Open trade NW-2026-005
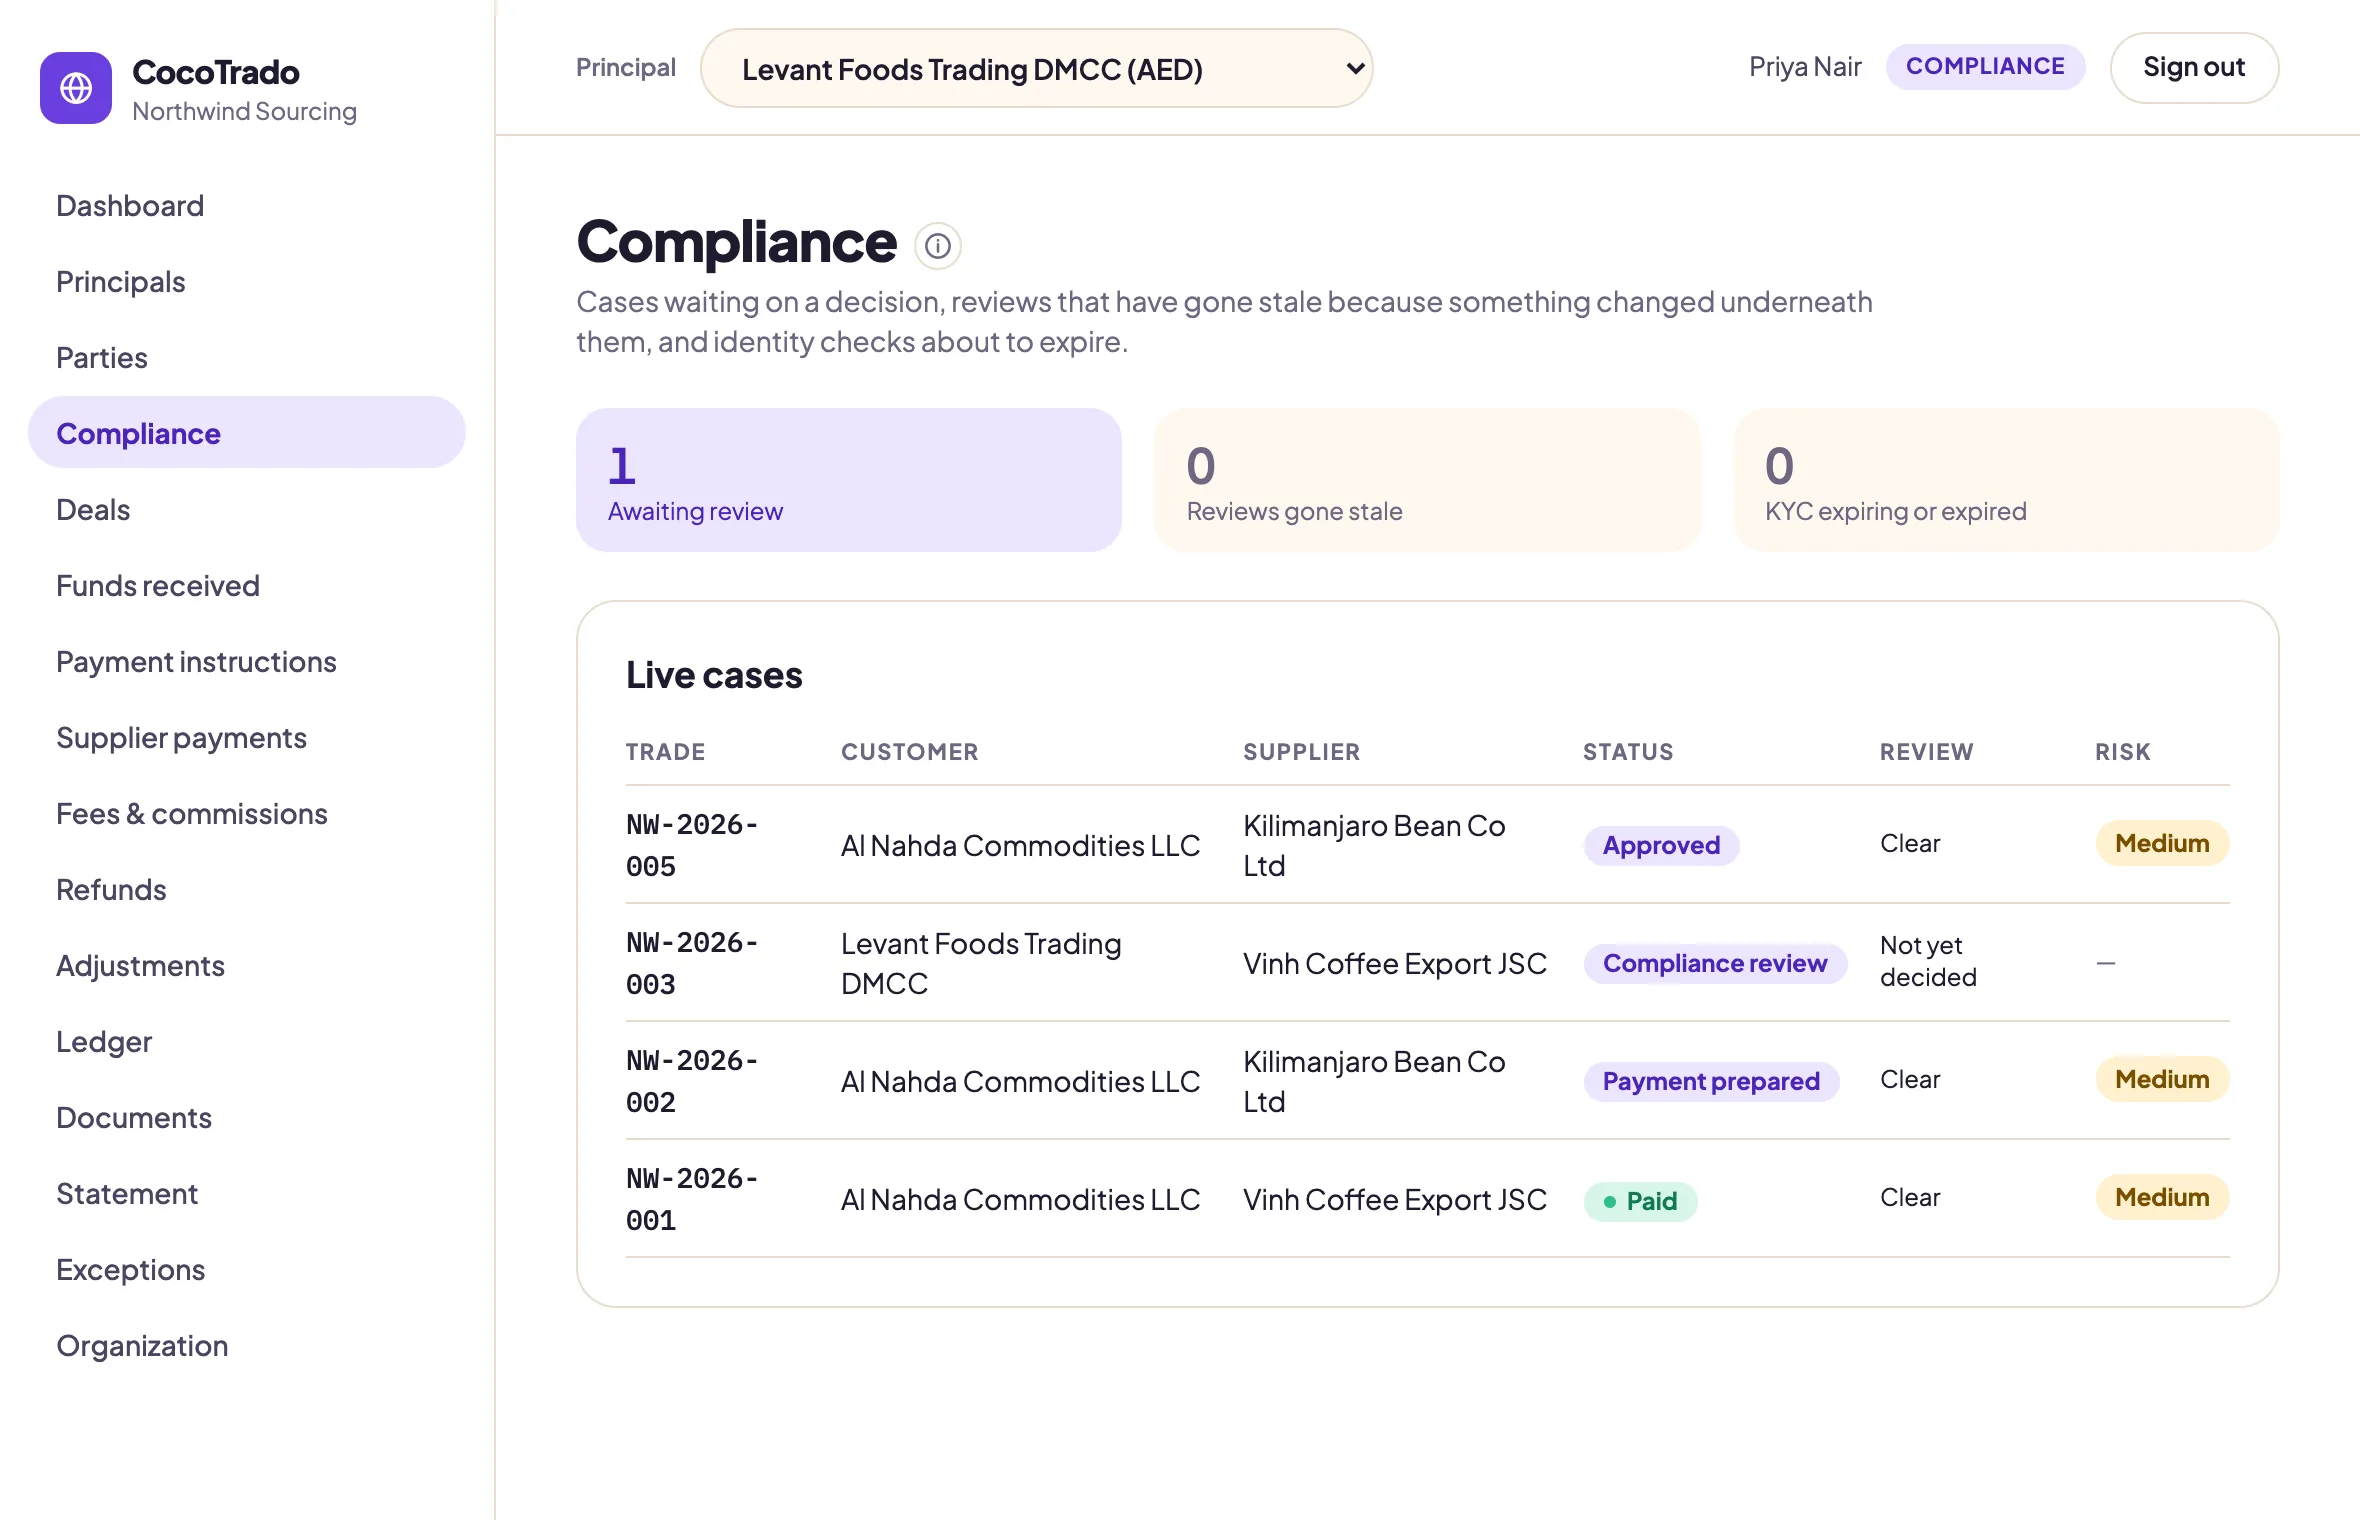The image size is (2360, 1520). click(692, 845)
